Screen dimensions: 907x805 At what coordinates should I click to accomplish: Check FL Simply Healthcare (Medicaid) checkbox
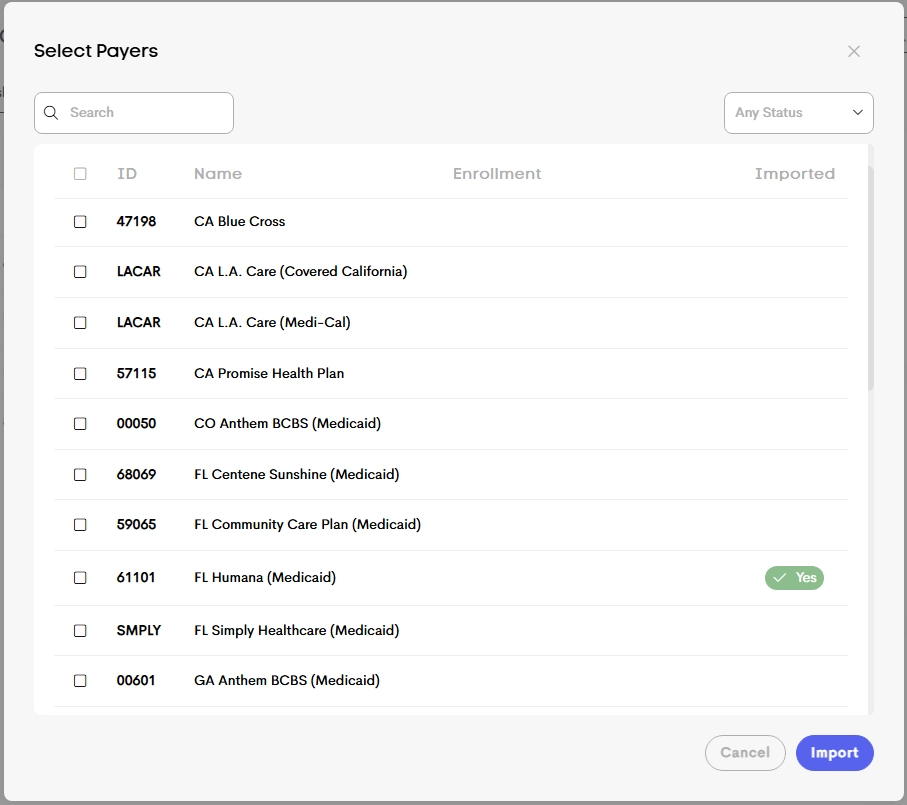[x=80, y=630]
